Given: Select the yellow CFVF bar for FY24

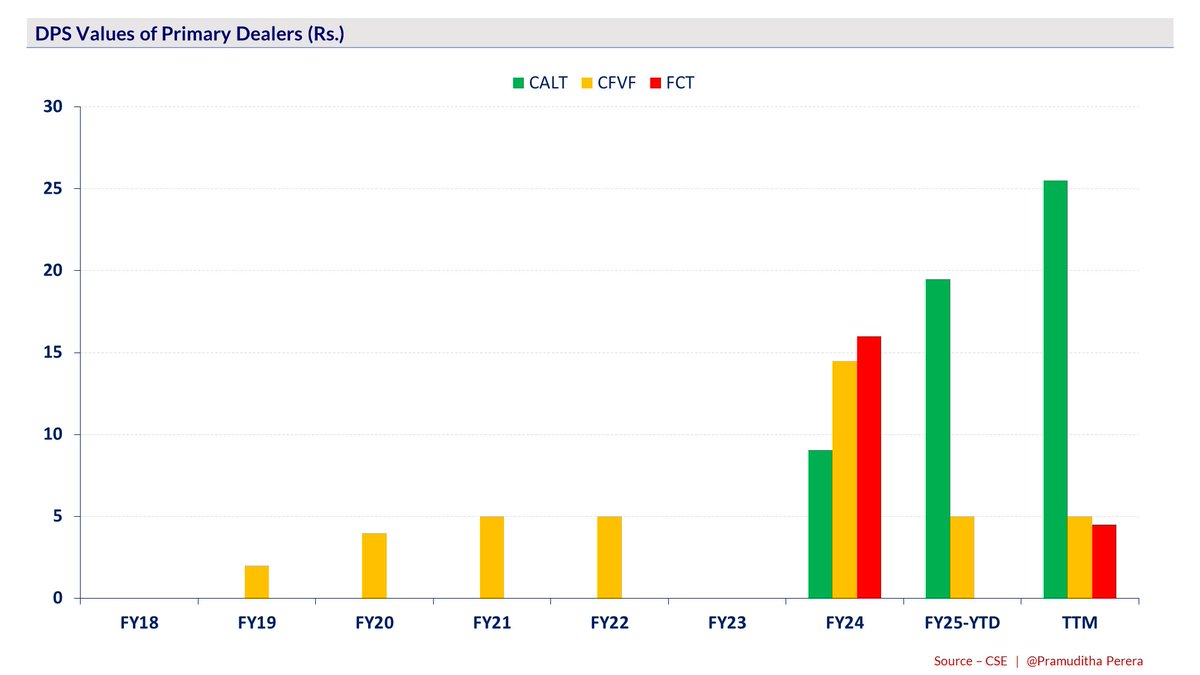Looking at the screenshot, I should [x=844, y=480].
